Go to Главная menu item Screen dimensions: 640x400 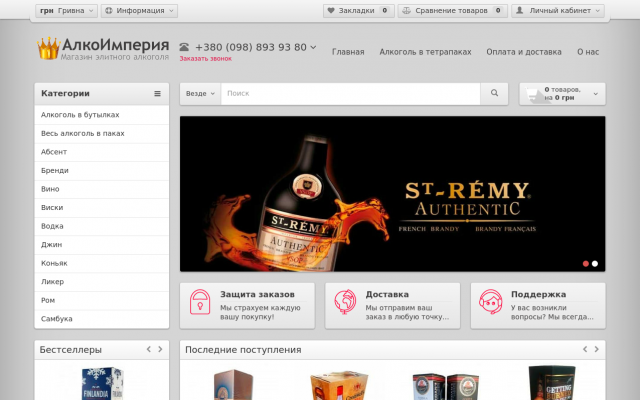tap(348, 52)
